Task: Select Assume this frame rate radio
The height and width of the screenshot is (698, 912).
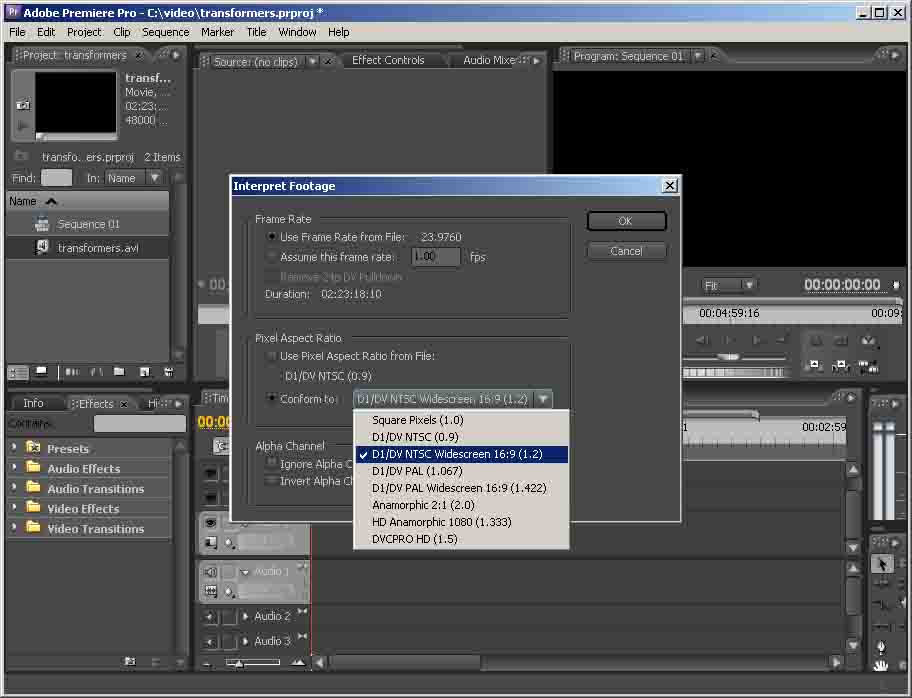Action: pyautogui.click(x=271, y=257)
